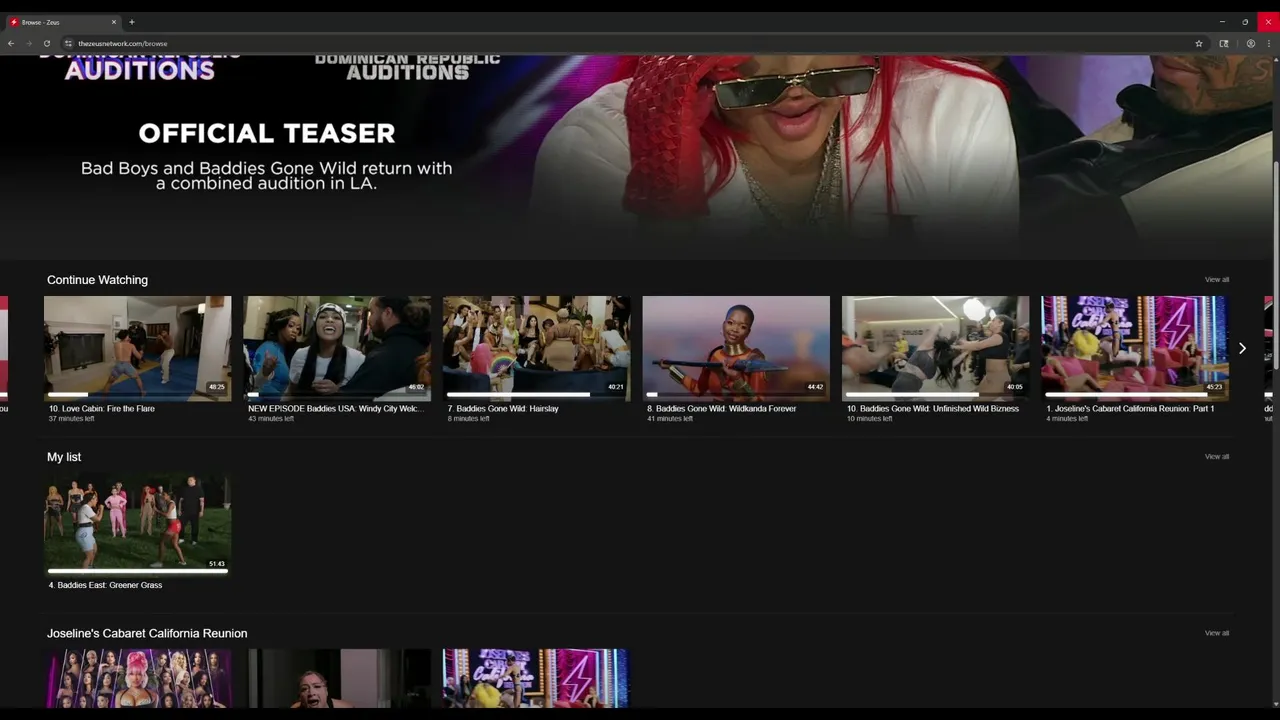1280x720 pixels.
Task: View all Joseline's Cabaret California Reunion
Action: [1217, 633]
